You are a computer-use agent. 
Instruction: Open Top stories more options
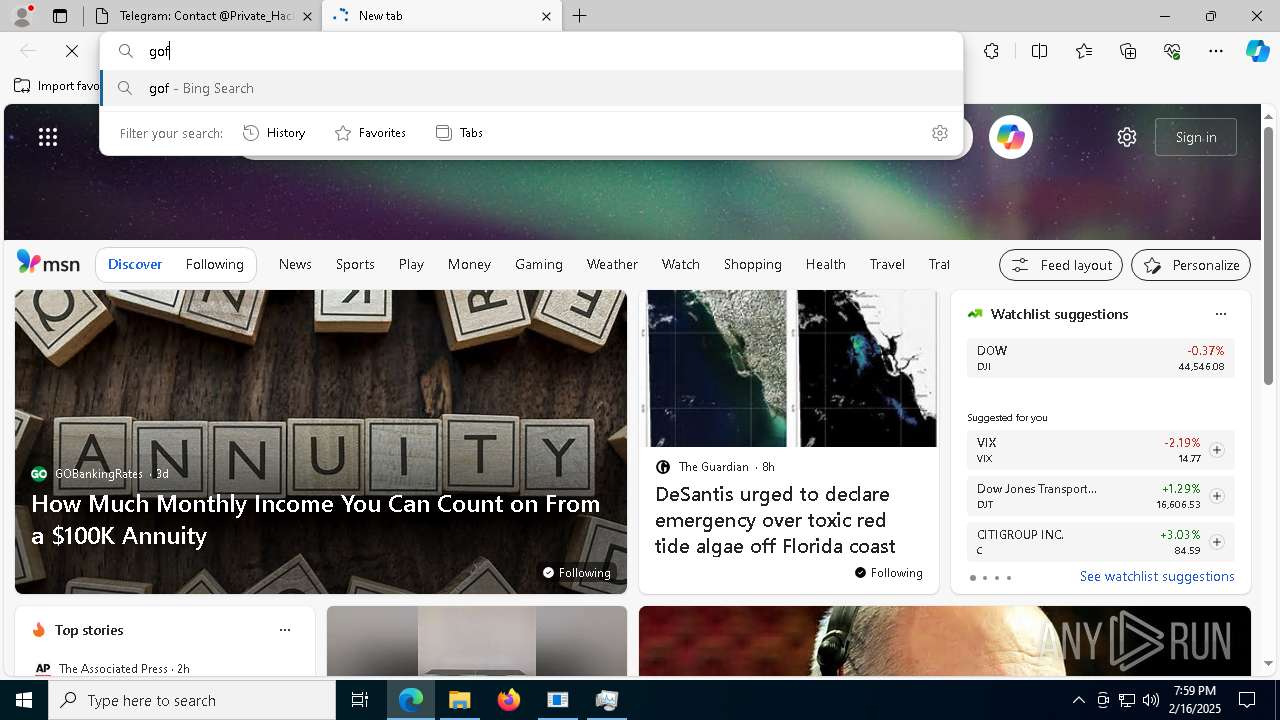285,630
